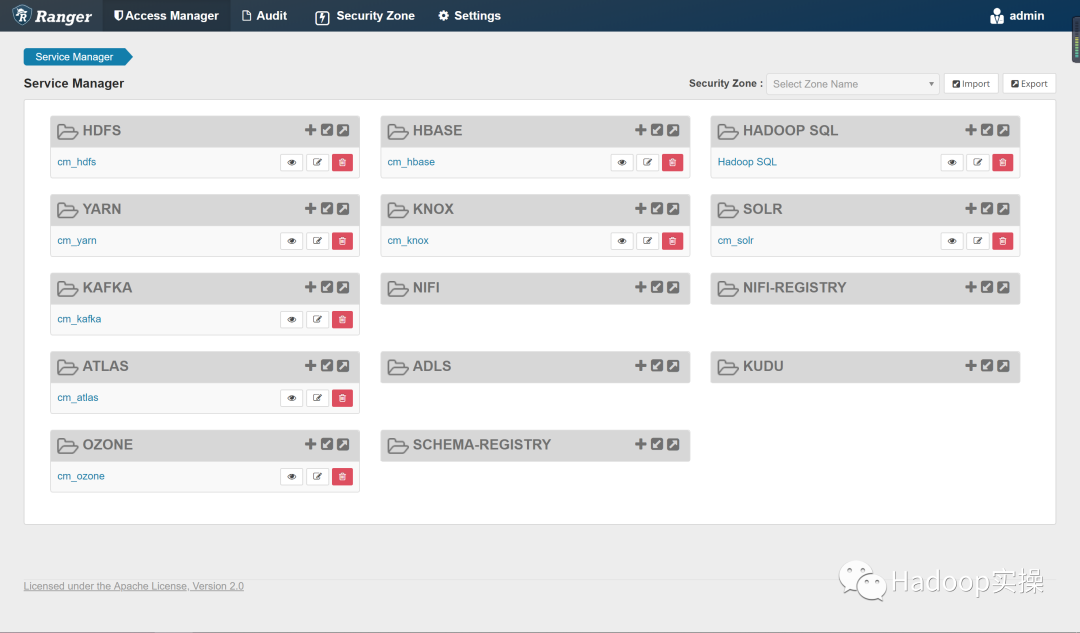Image resolution: width=1080 pixels, height=633 pixels.
Task: Add a new KUDU service
Action: pyautogui.click(x=970, y=366)
